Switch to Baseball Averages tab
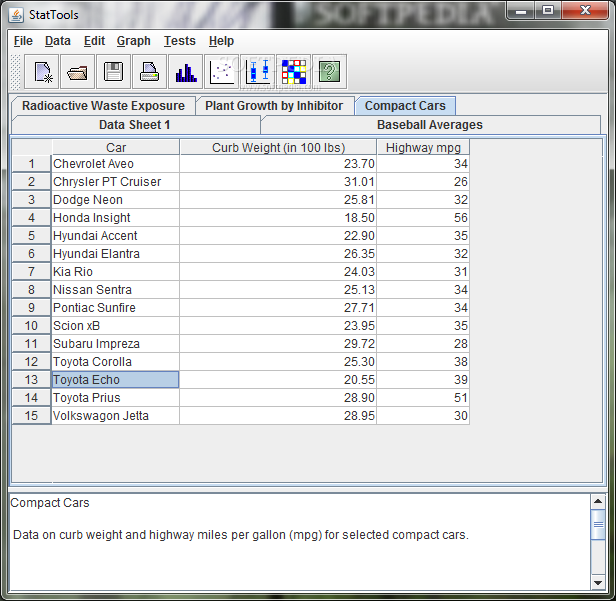Viewport: 616px width, 601px height. (x=430, y=125)
